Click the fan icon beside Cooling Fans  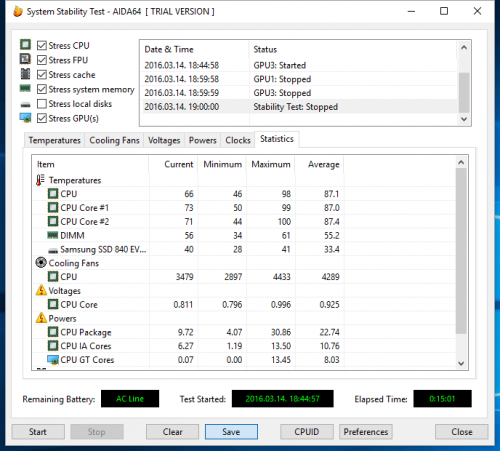[41, 263]
